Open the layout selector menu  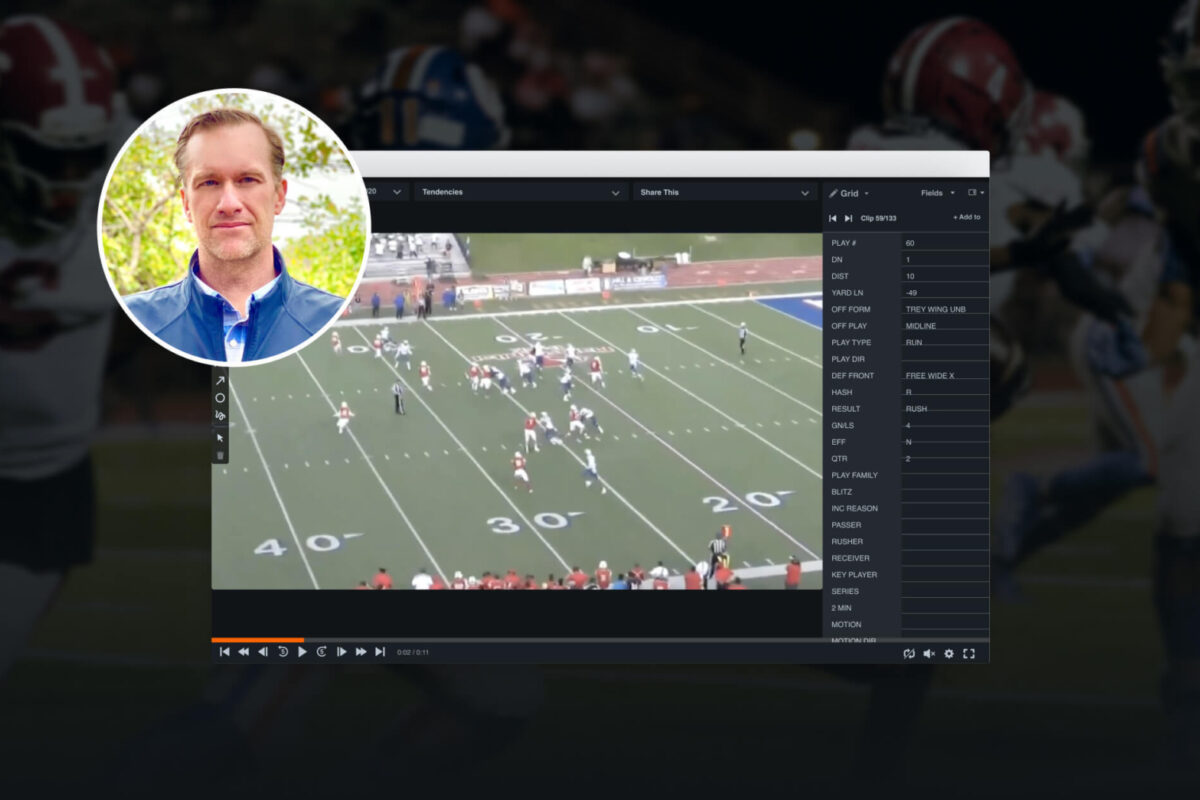[975, 193]
